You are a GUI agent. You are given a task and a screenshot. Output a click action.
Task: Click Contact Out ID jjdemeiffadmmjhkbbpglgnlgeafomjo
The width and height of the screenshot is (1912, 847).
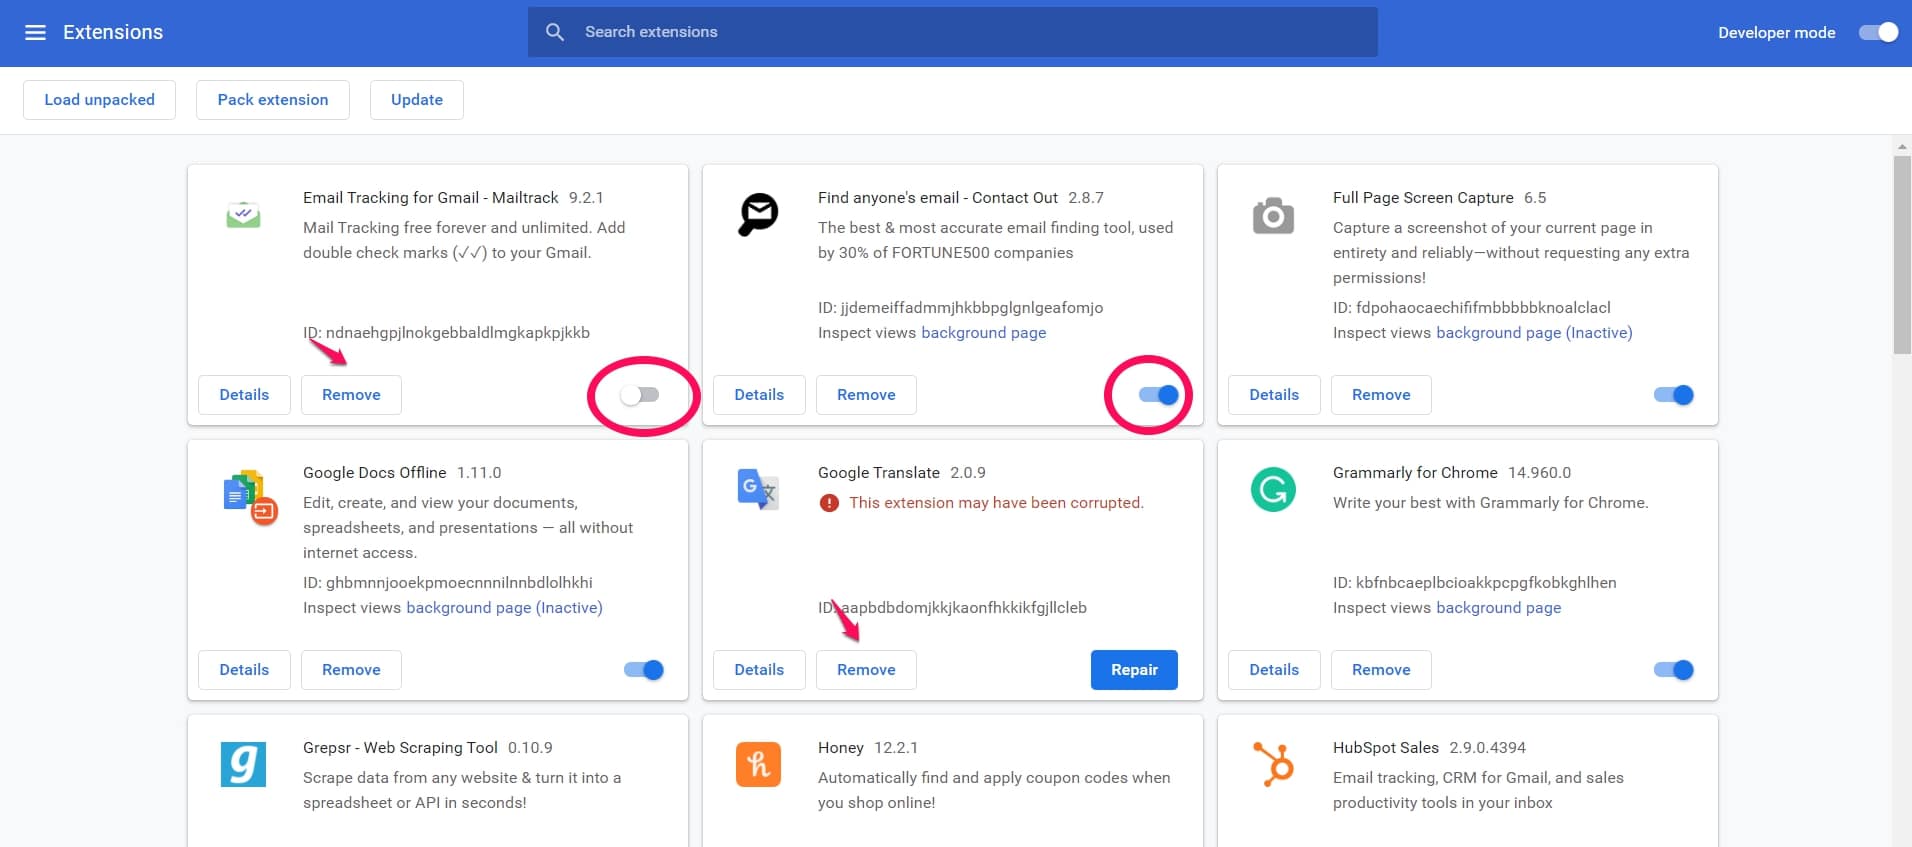(x=960, y=308)
